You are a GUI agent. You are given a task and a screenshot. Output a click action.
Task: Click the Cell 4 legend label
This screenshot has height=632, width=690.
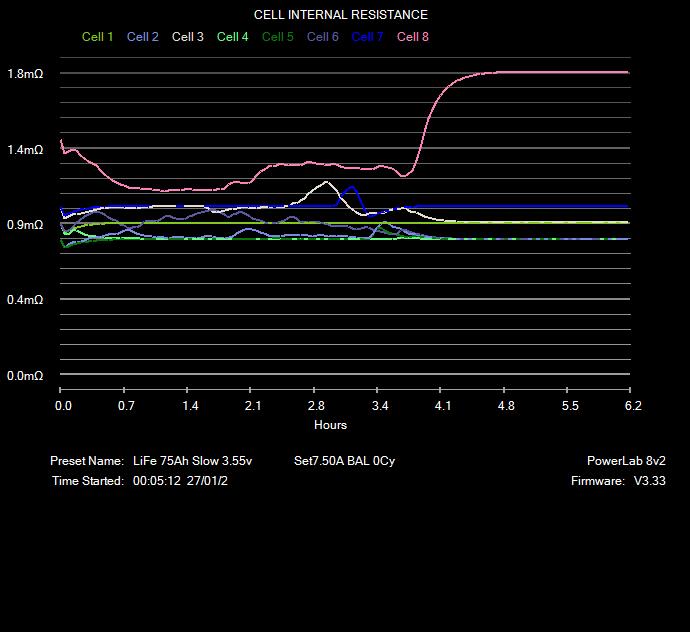tap(232, 37)
